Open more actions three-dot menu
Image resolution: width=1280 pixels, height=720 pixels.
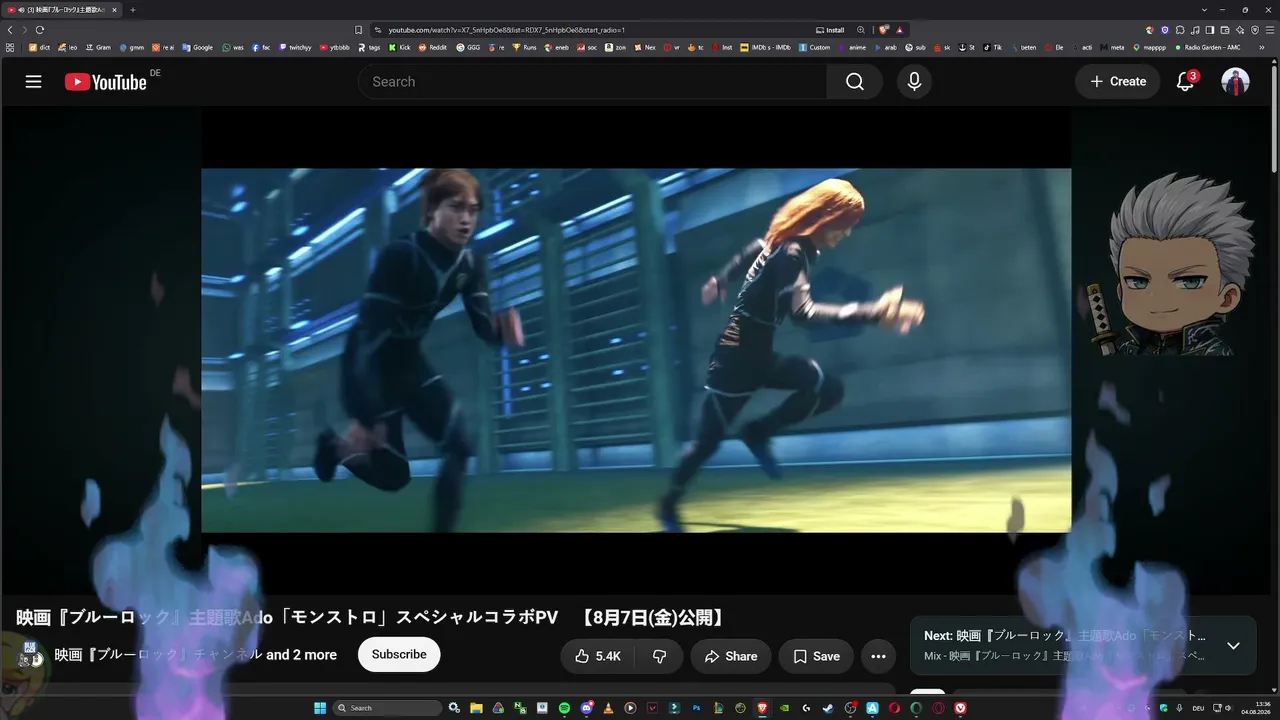[x=878, y=656]
